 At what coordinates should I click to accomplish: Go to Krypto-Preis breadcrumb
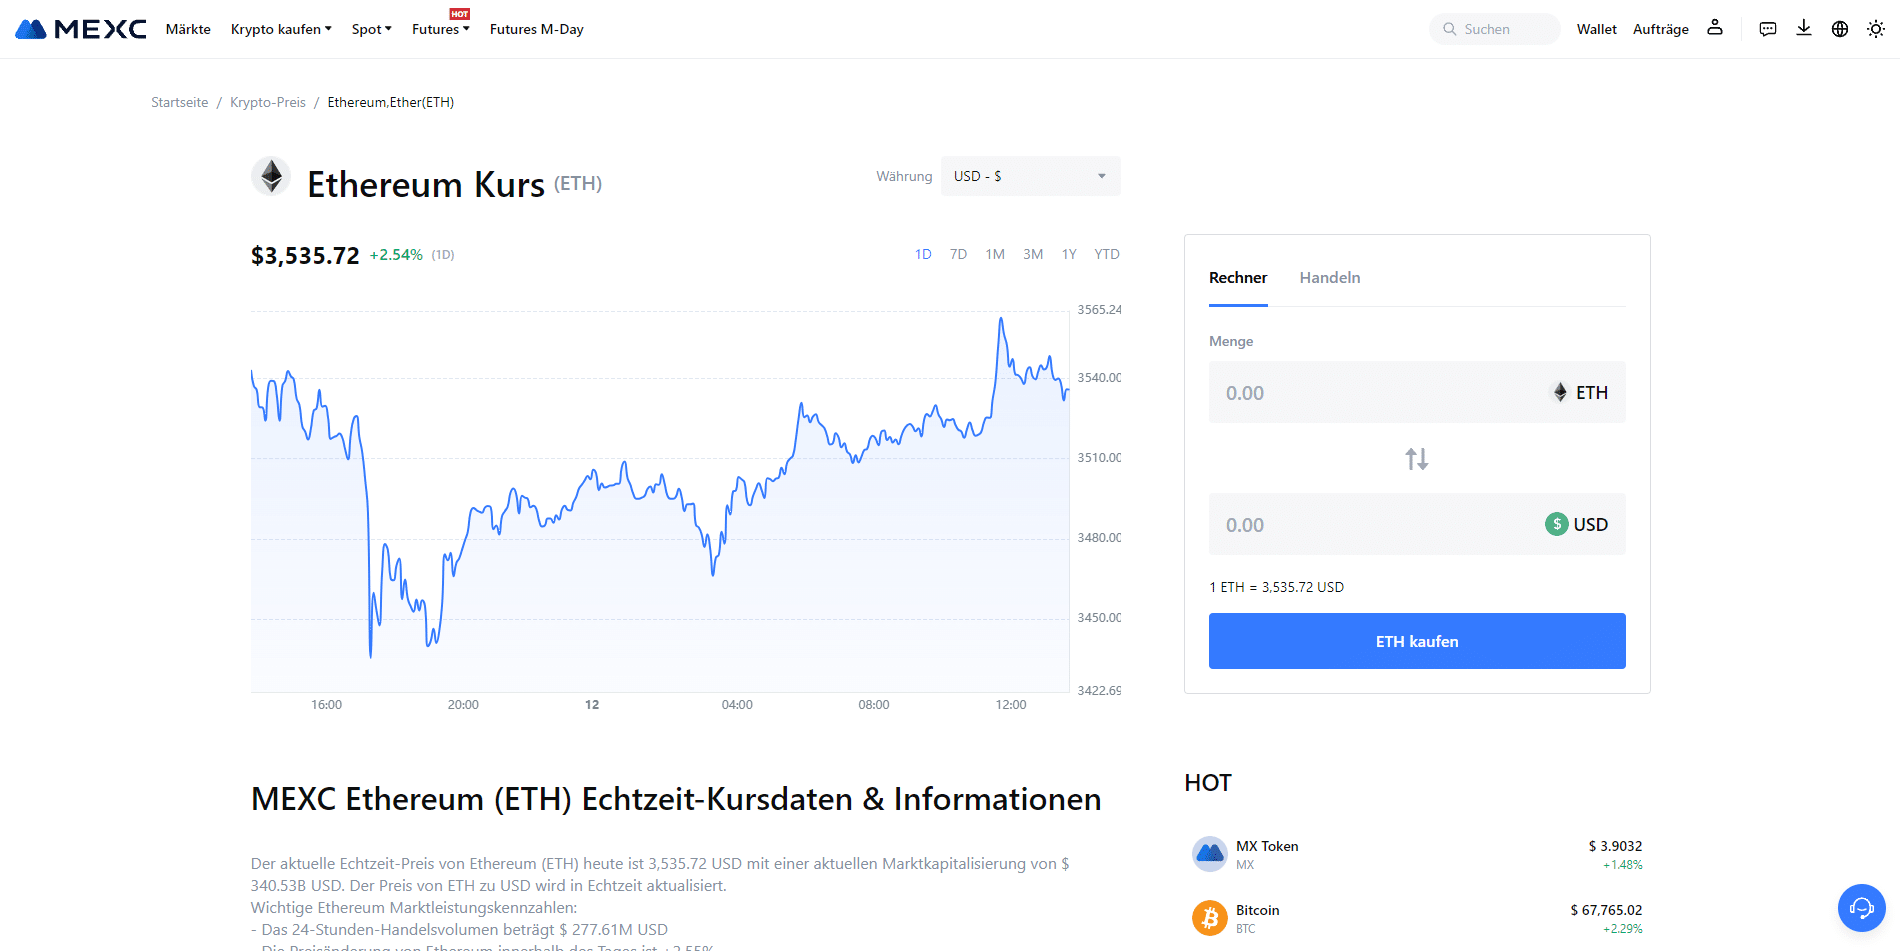[268, 102]
